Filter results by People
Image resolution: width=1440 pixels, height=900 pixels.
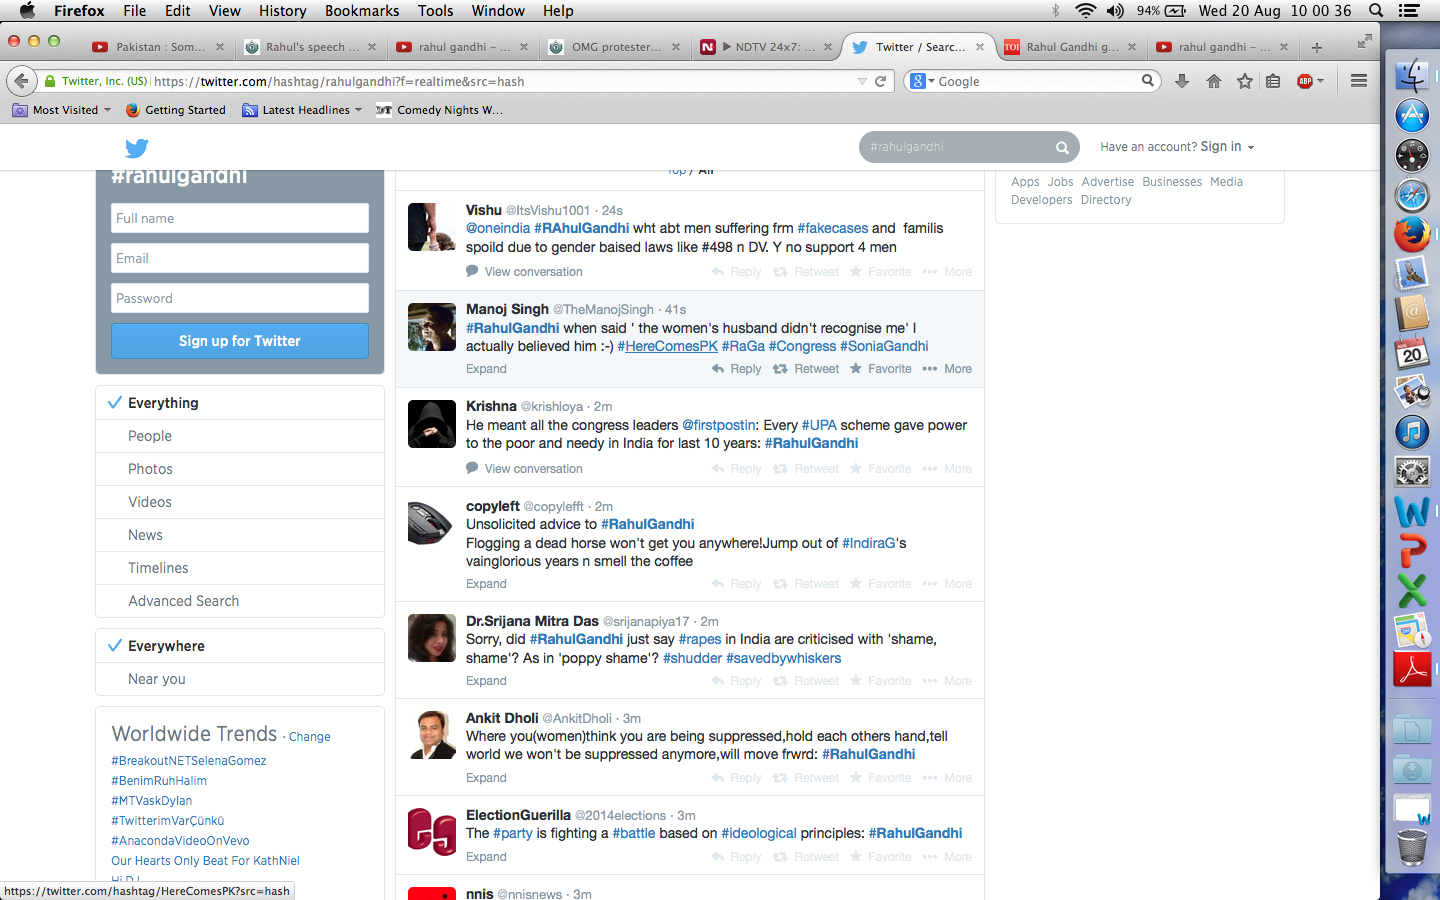[240, 436]
